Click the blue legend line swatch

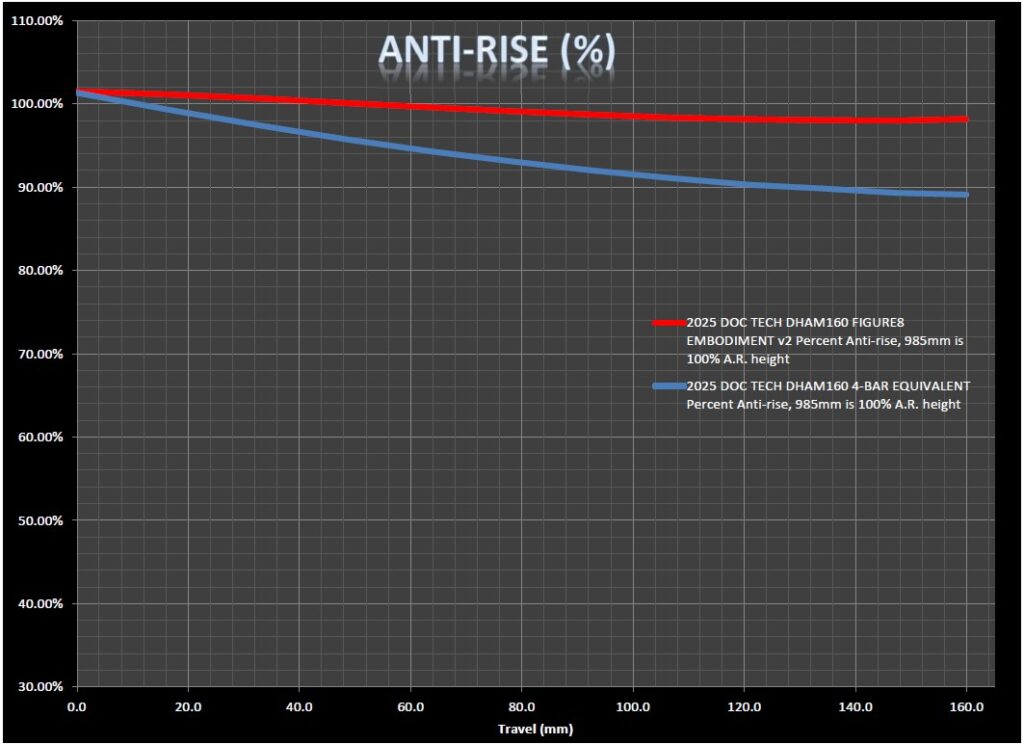click(668, 386)
